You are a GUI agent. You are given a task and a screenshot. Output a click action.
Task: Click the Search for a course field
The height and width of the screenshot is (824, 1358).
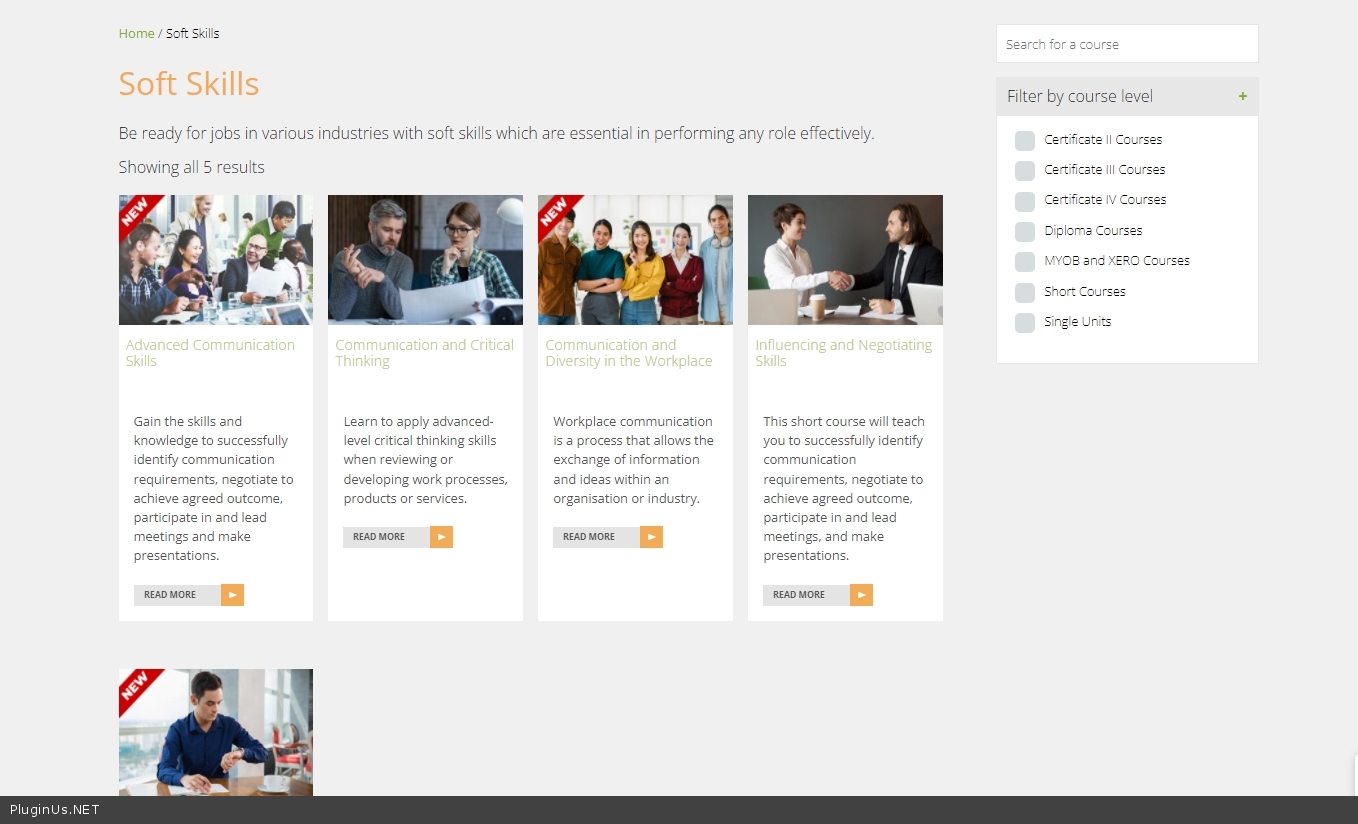(x=1126, y=44)
